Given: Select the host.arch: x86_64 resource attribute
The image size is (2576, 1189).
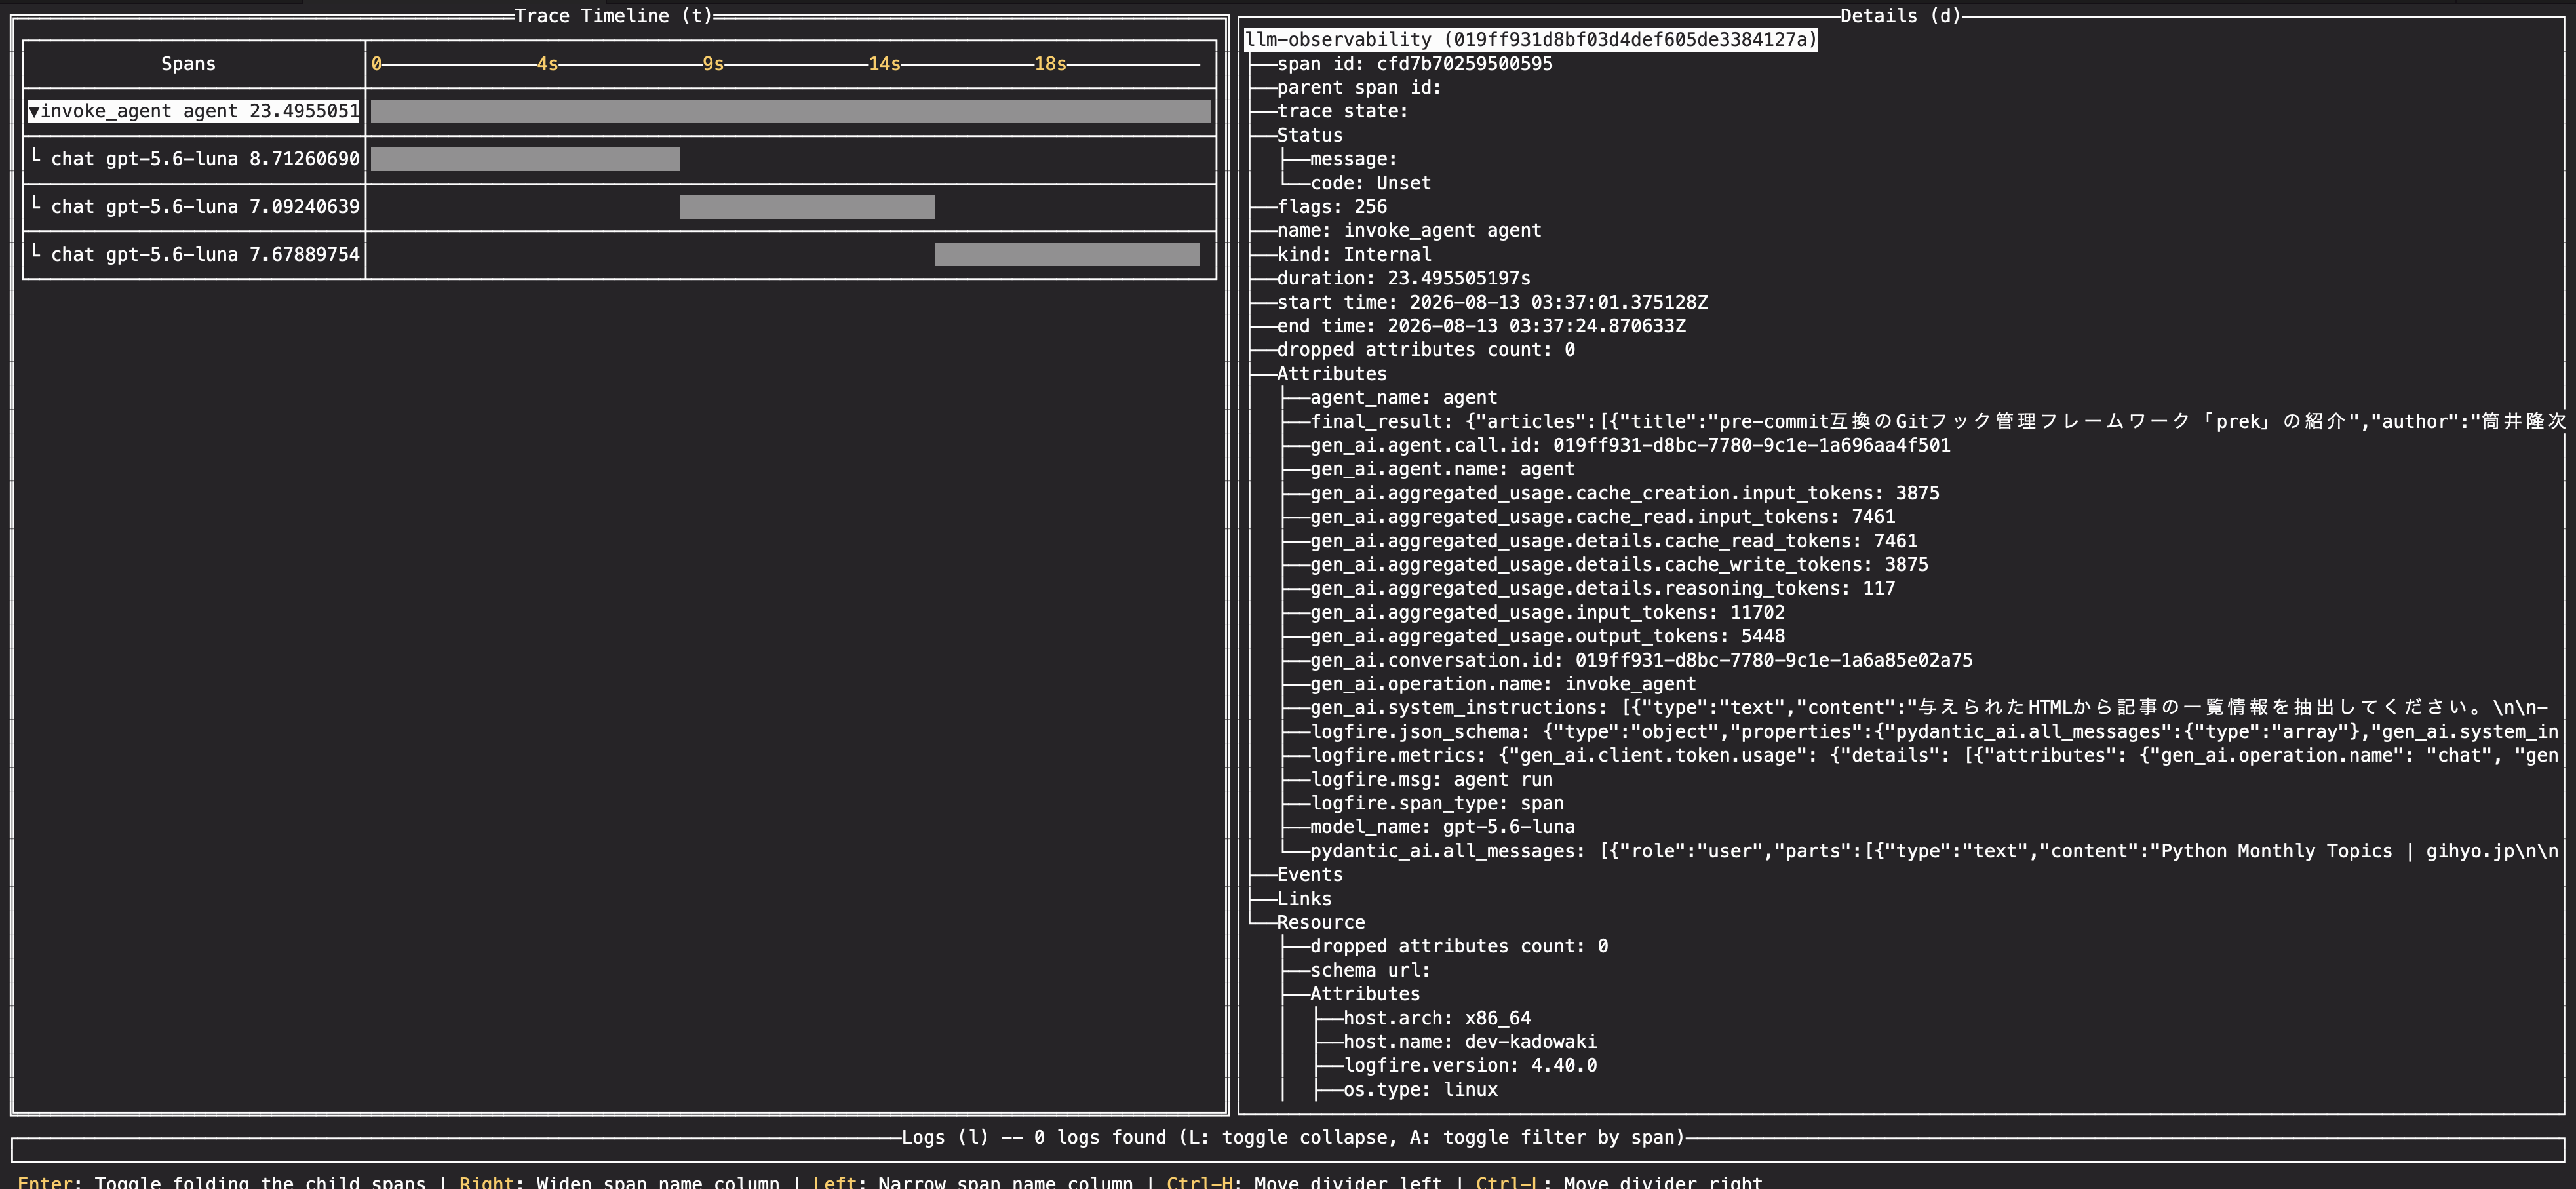Looking at the screenshot, I should [1436, 1018].
